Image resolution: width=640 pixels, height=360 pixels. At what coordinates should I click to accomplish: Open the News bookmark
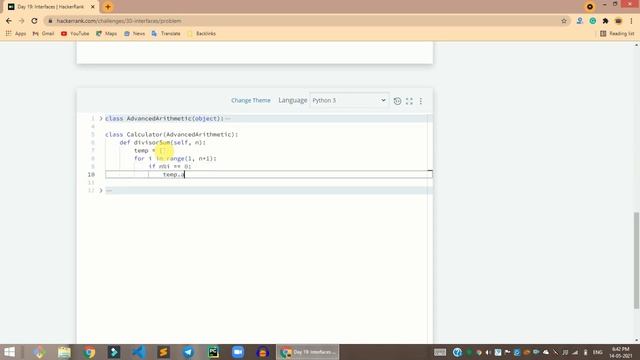[x=134, y=33]
